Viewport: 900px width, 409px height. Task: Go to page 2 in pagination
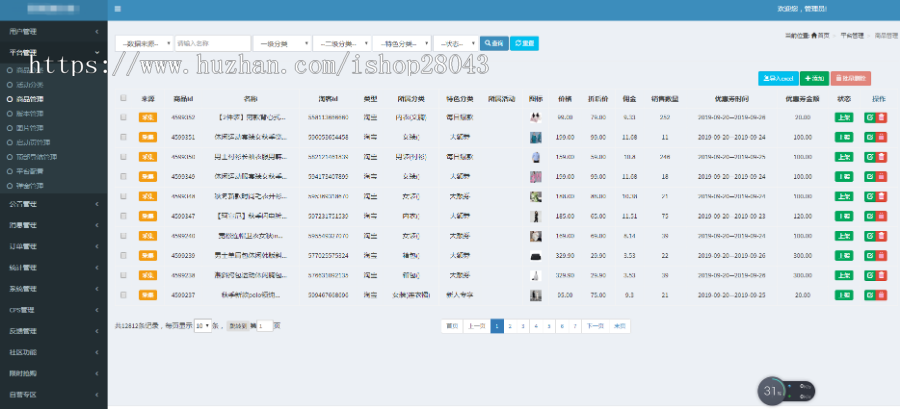(509, 325)
